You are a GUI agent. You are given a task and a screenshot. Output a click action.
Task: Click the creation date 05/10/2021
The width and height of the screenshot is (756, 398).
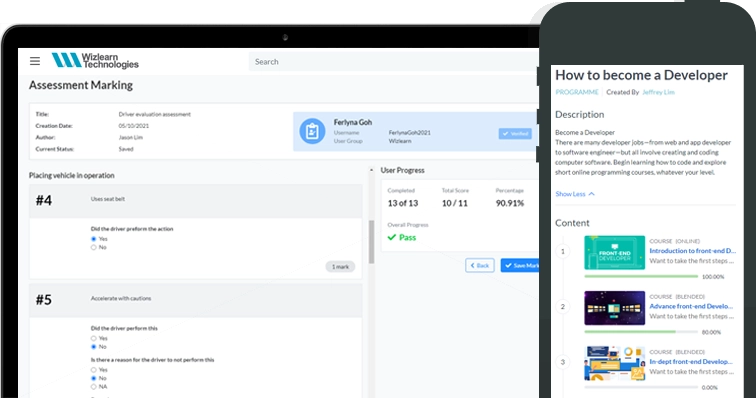pos(134,126)
